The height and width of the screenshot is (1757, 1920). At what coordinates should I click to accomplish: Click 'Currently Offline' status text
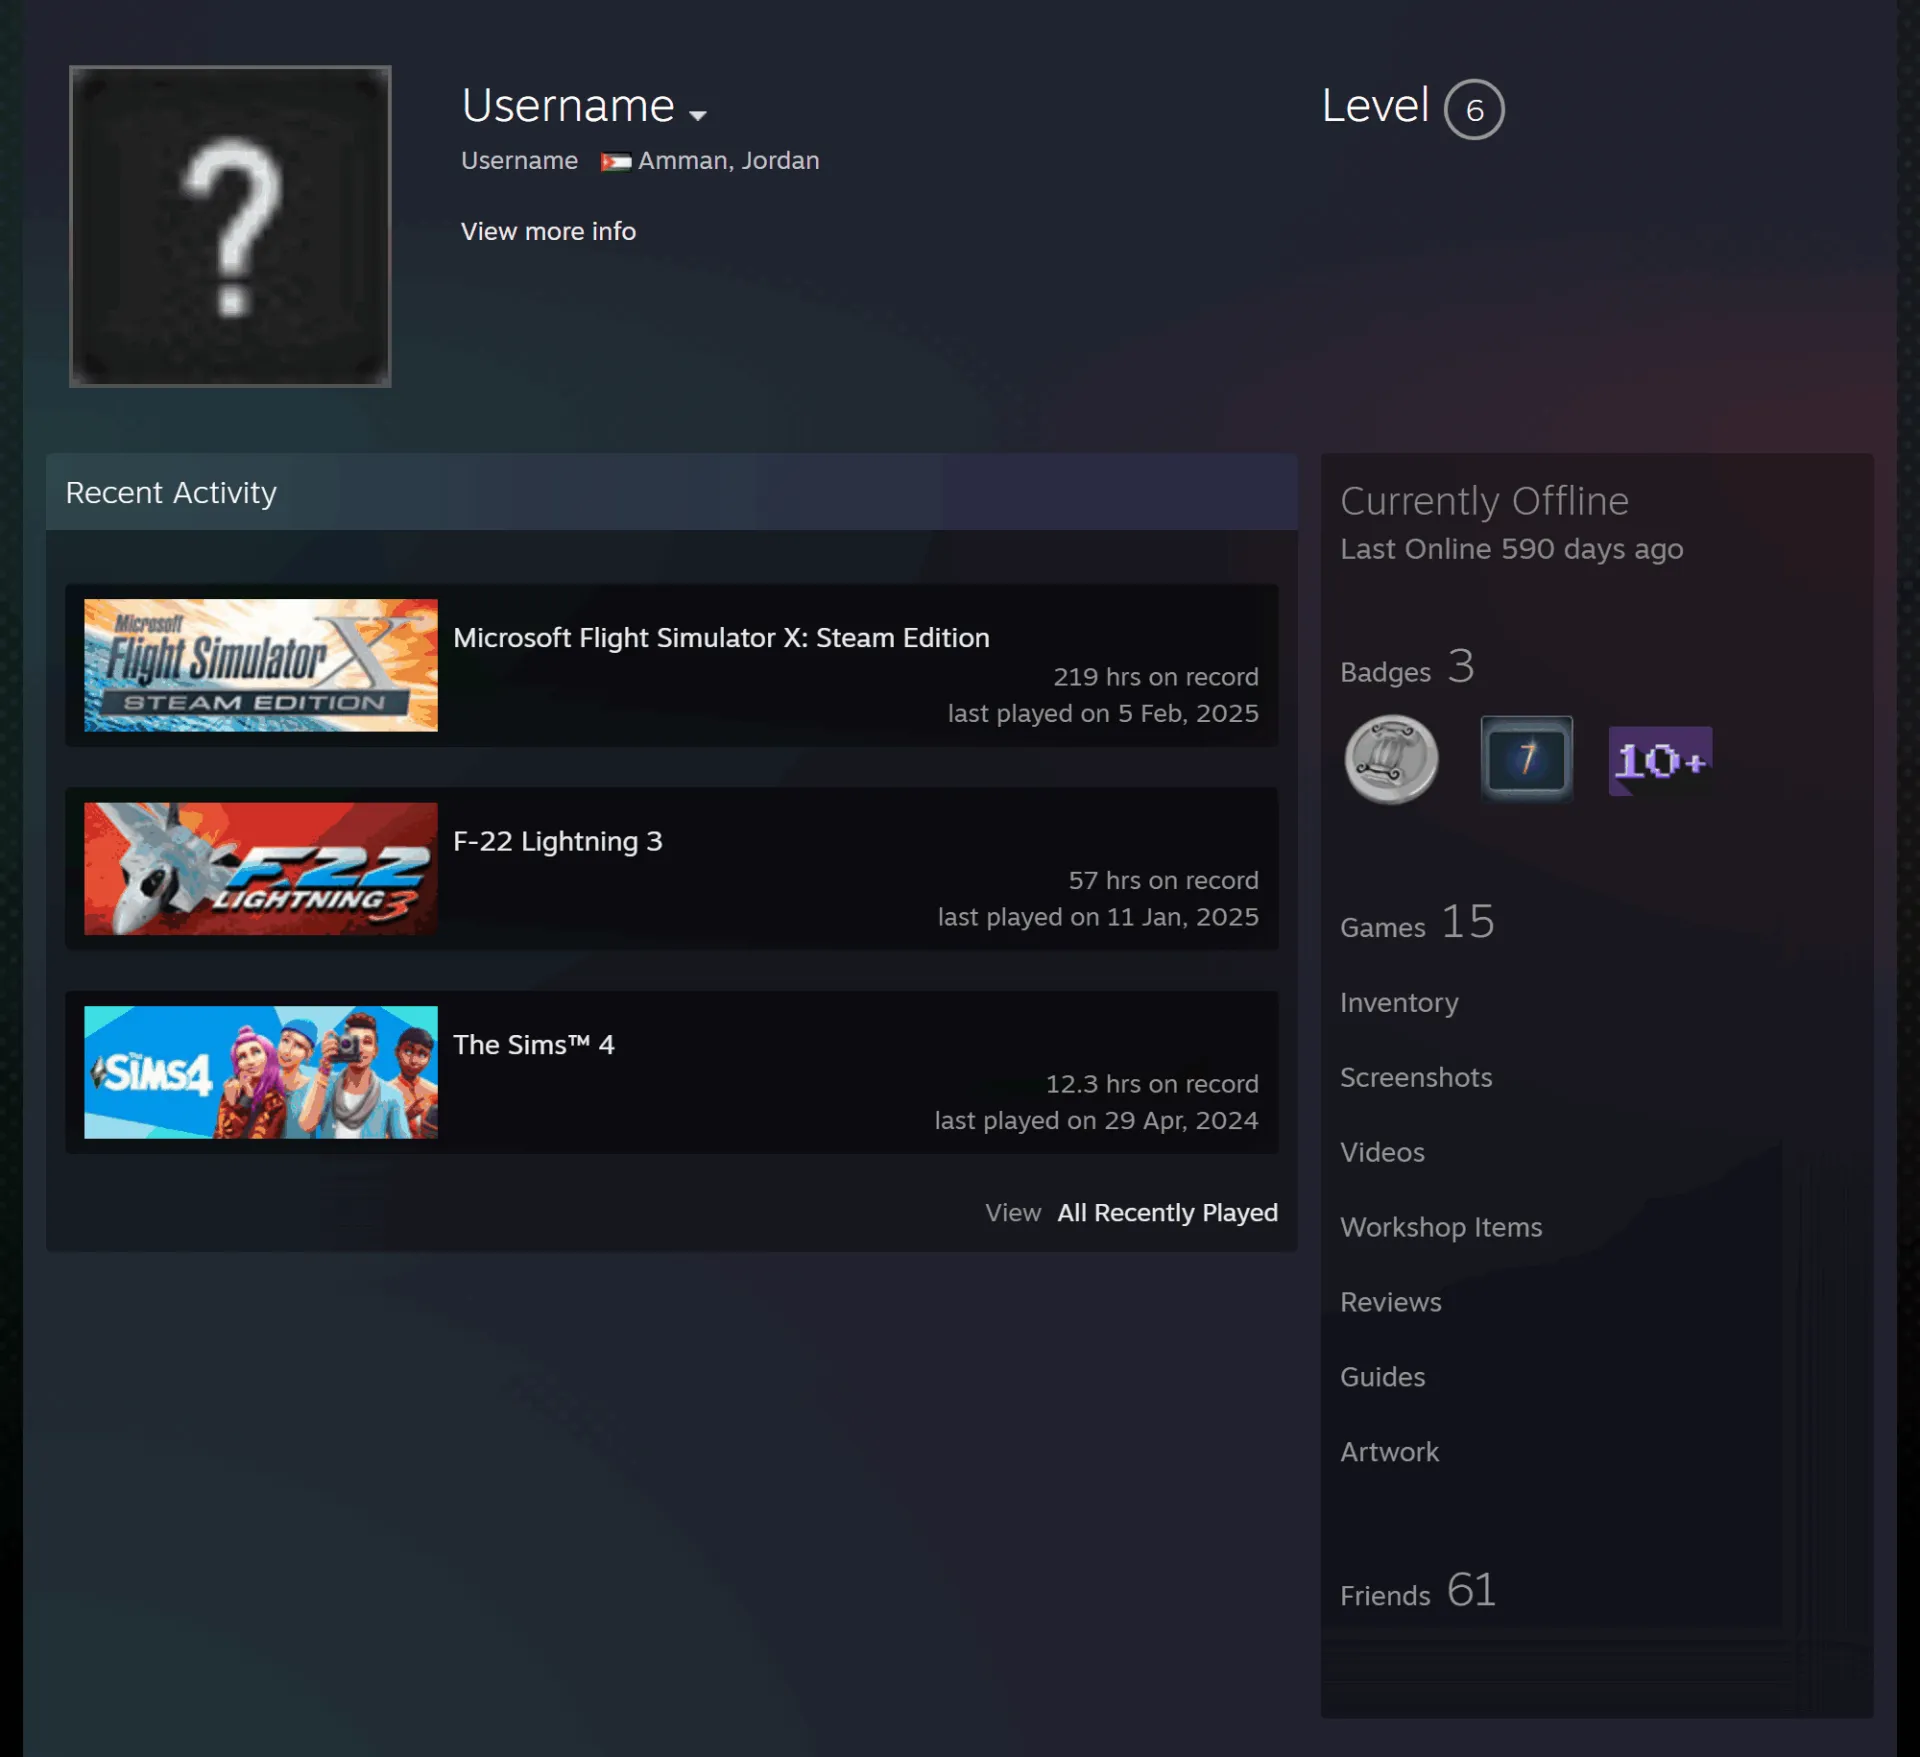[1484, 501]
